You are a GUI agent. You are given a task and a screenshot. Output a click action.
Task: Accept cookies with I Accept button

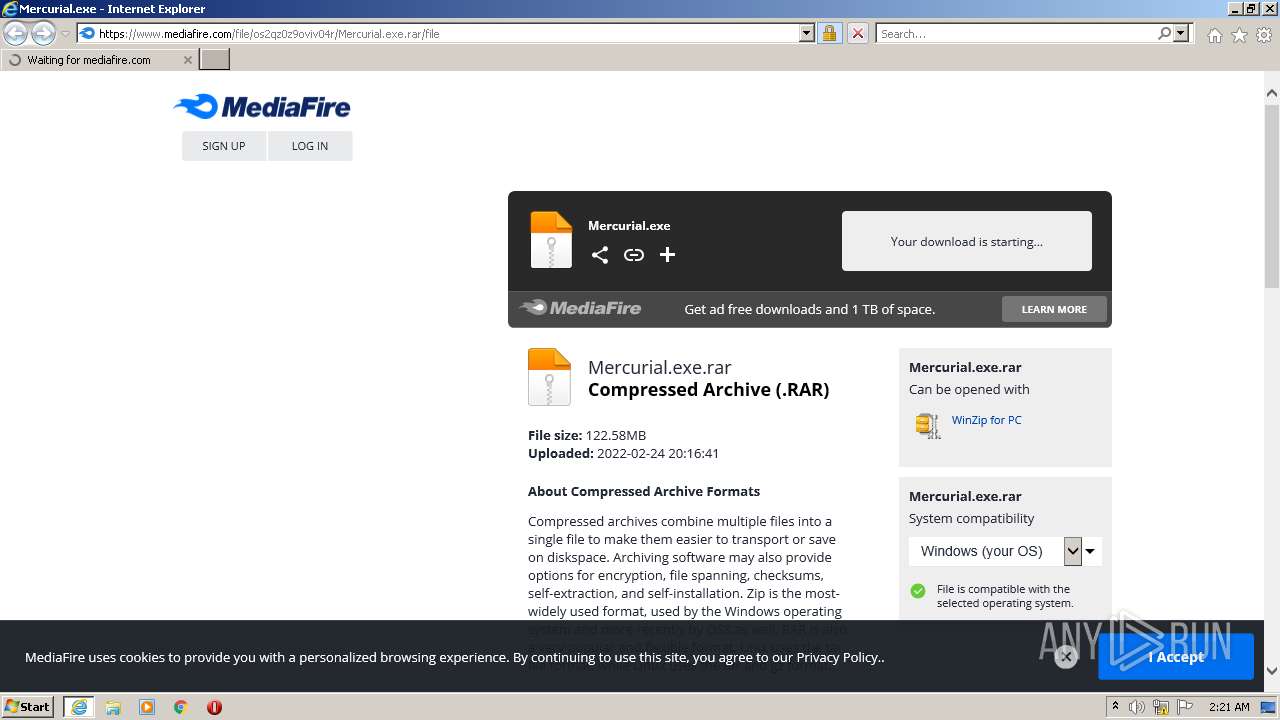click(1176, 656)
